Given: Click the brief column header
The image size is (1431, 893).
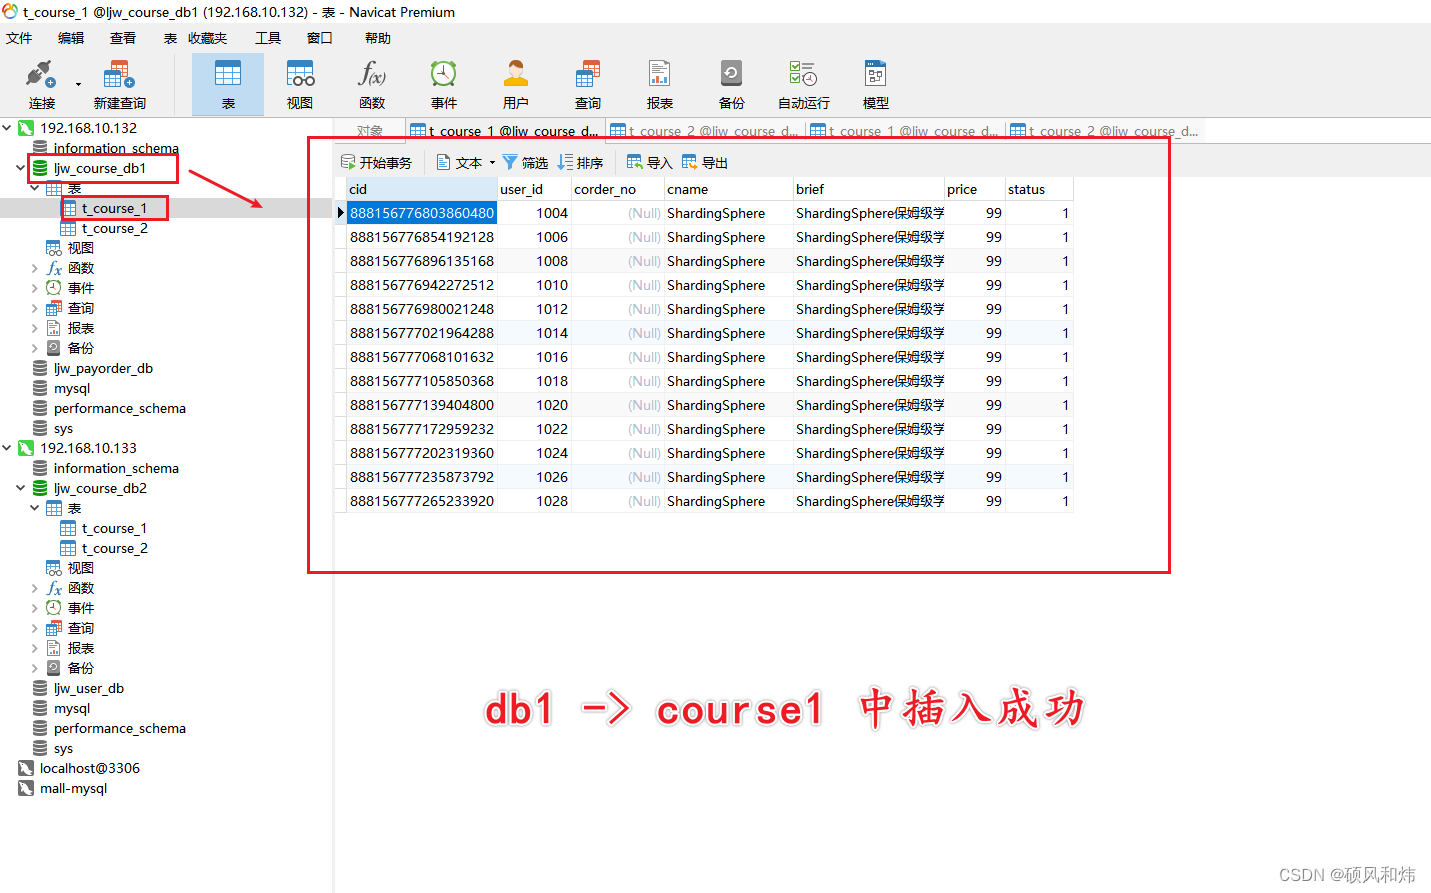Looking at the screenshot, I should point(869,189).
